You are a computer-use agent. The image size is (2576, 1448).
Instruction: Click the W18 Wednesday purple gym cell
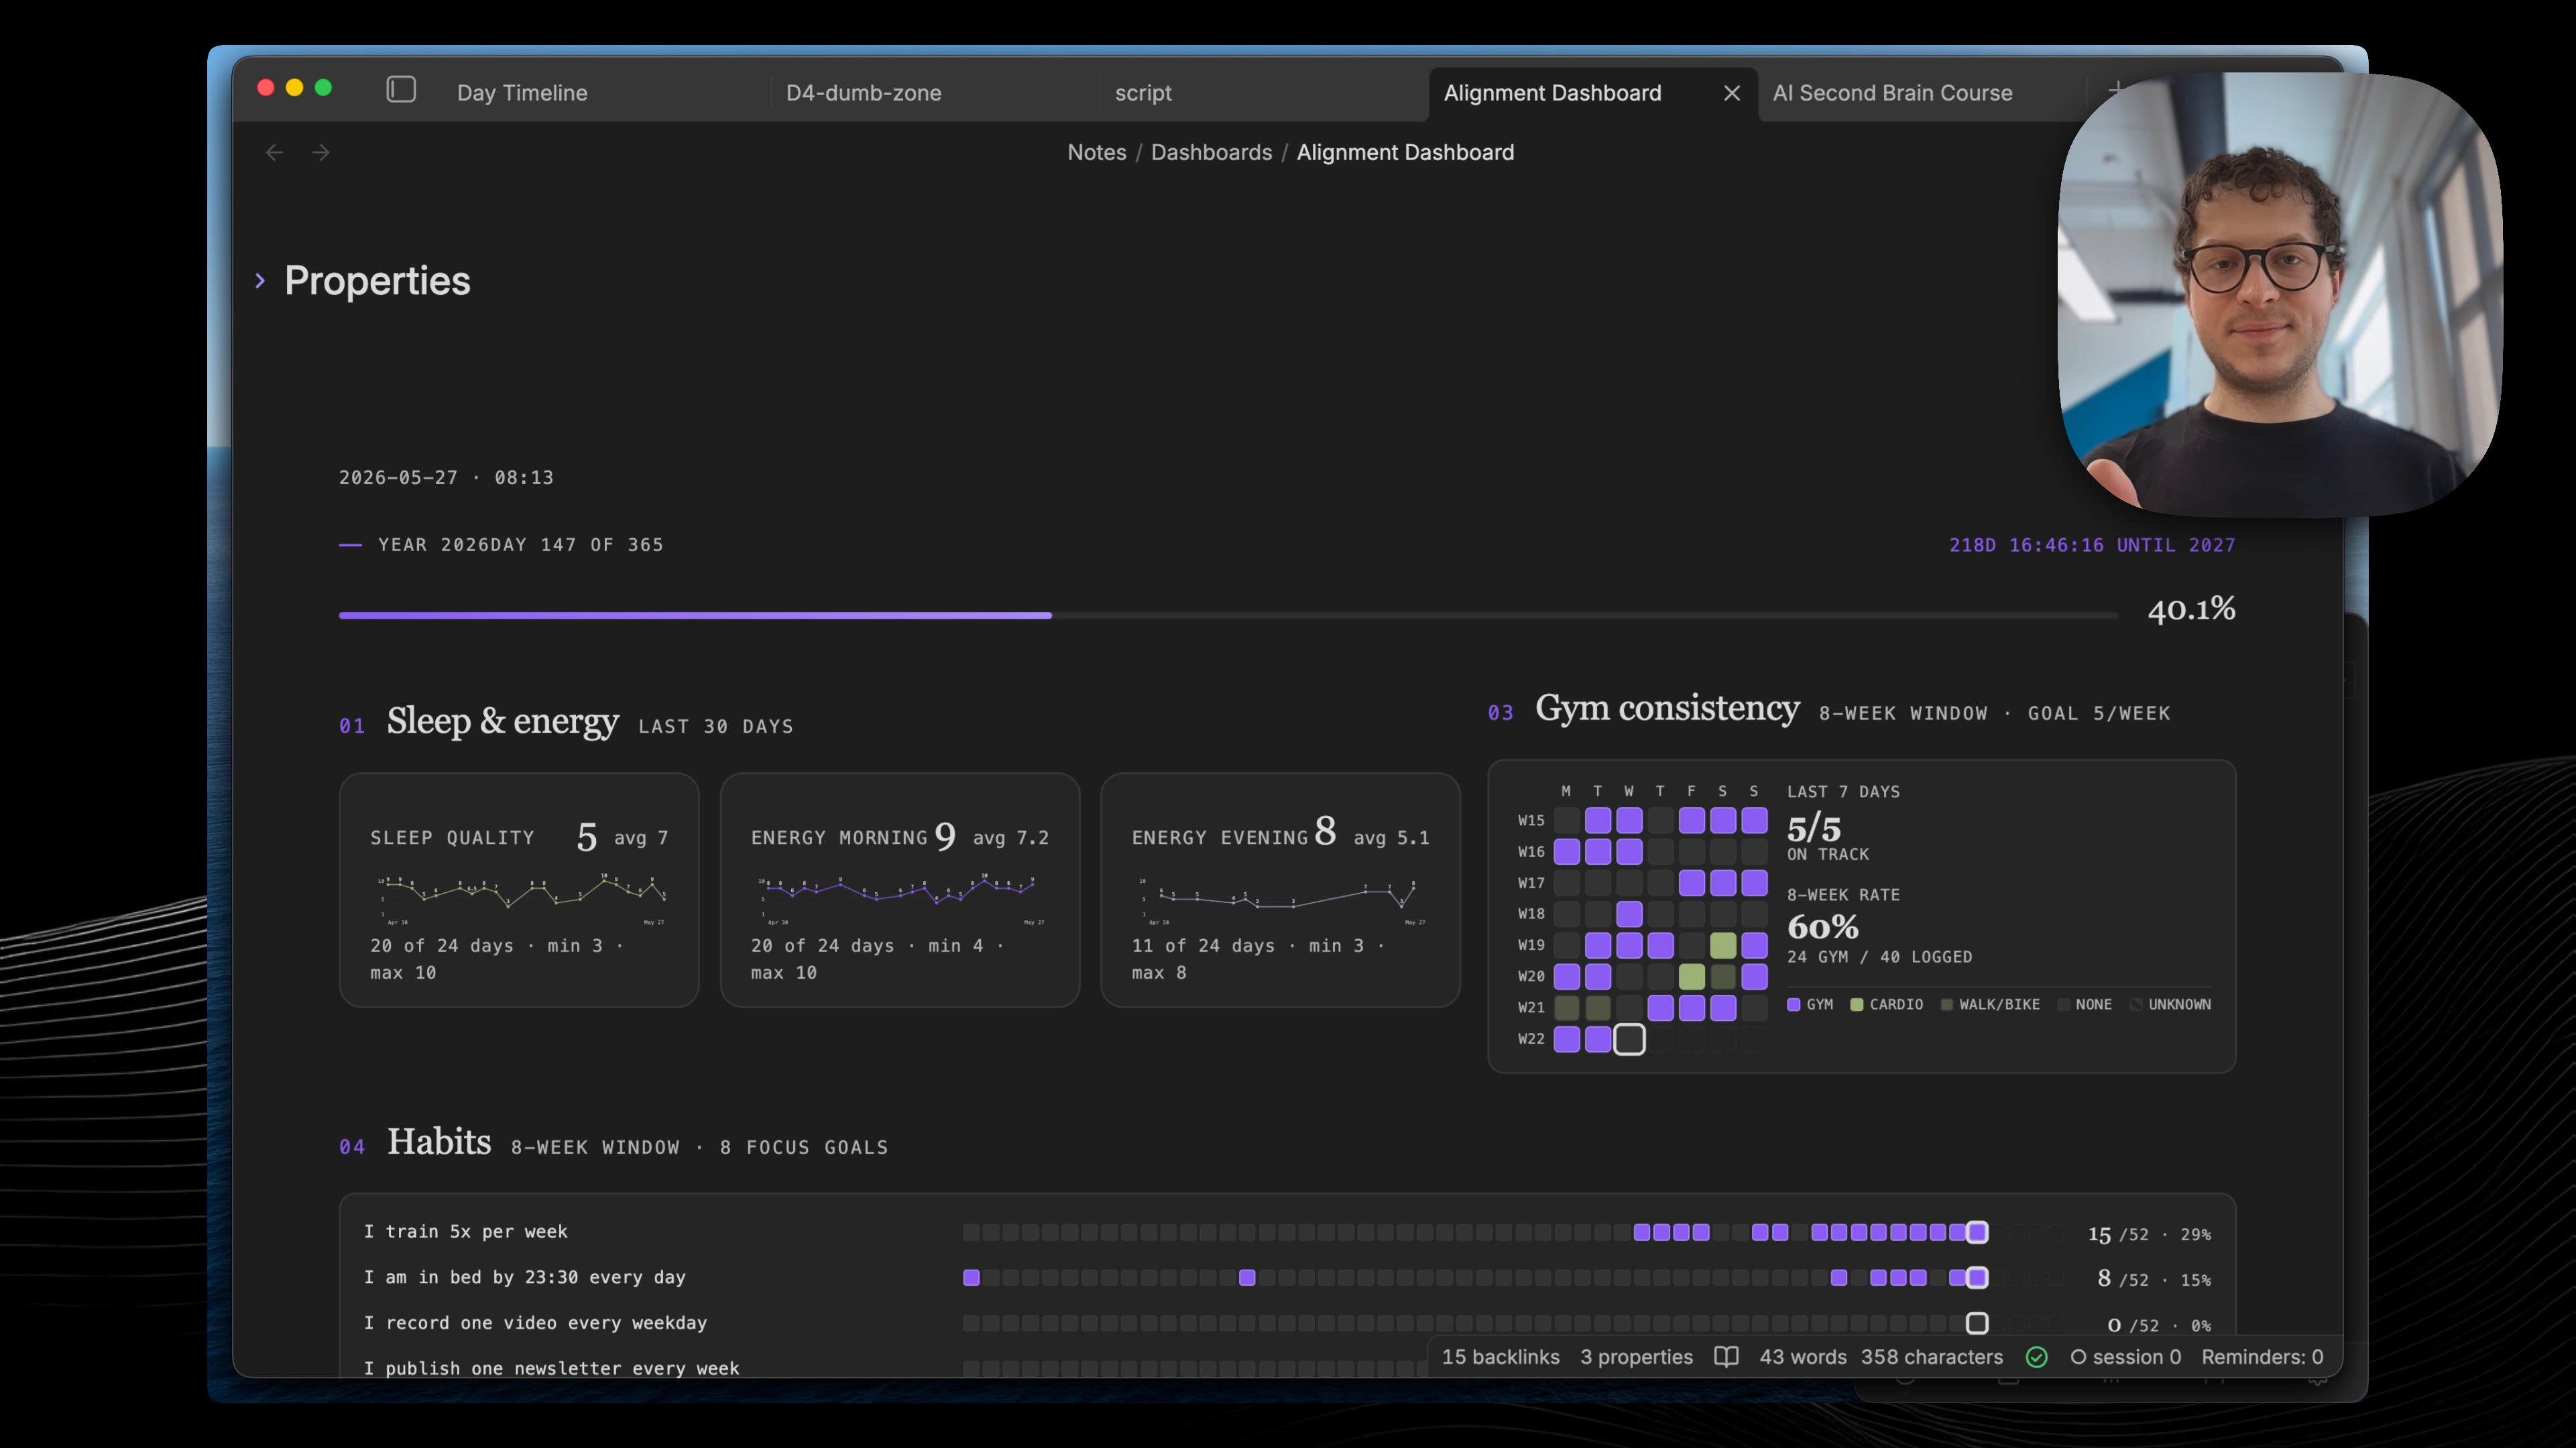(1629, 914)
